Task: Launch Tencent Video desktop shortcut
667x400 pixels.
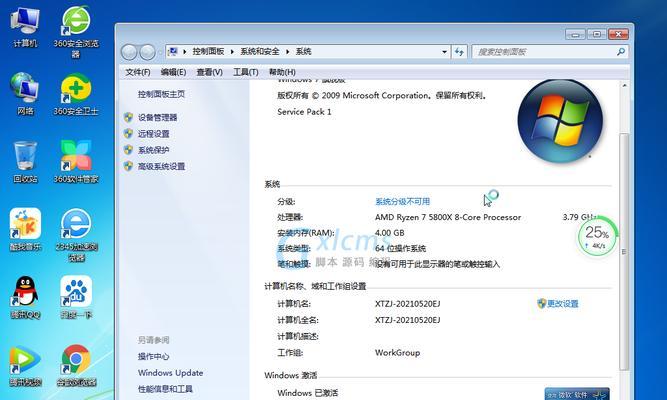Action: pyautogui.click(x=25, y=365)
